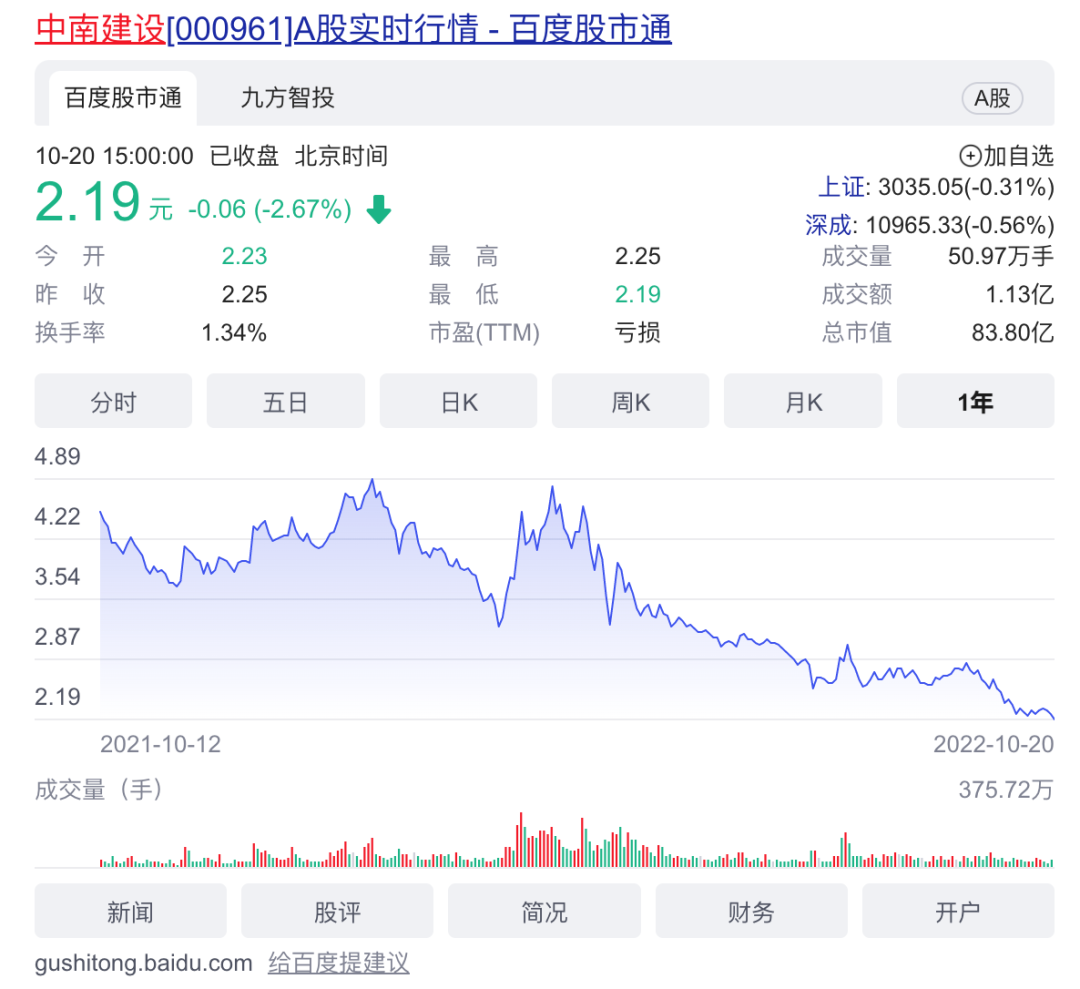Image resolution: width=1080 pixels, height=989 pixels.
Task: Click the tallest red volume bar
Action: coord(522,840)
